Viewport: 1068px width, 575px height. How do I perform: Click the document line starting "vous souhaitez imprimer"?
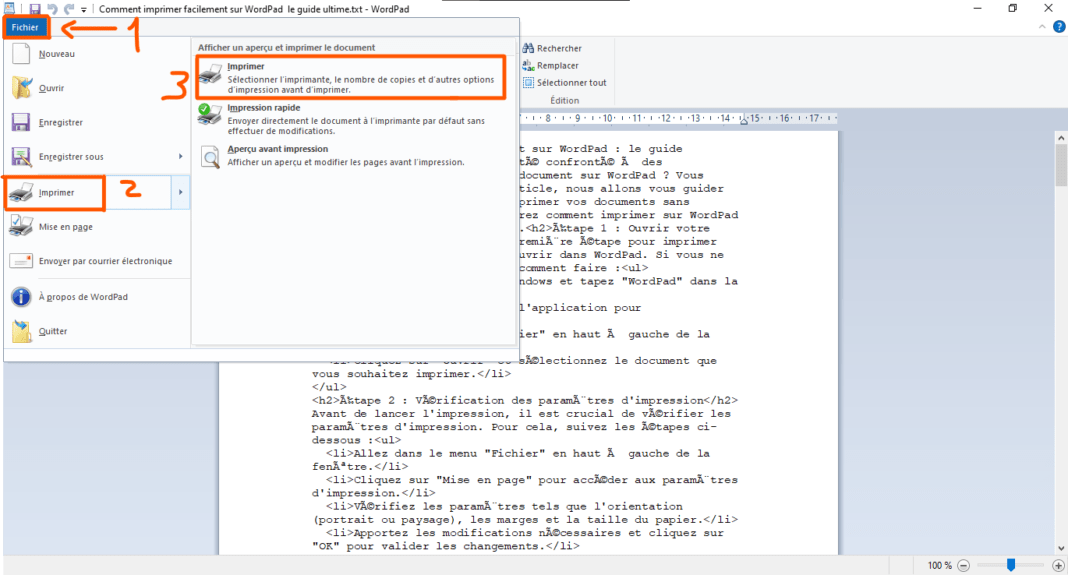click(411, 374)
